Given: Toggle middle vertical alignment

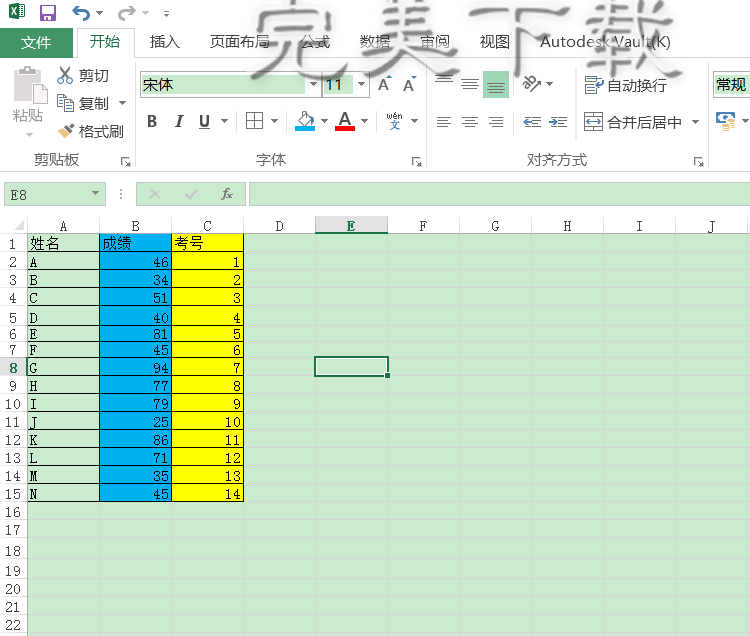Looking at the screenshot, I should click(470, 84).
